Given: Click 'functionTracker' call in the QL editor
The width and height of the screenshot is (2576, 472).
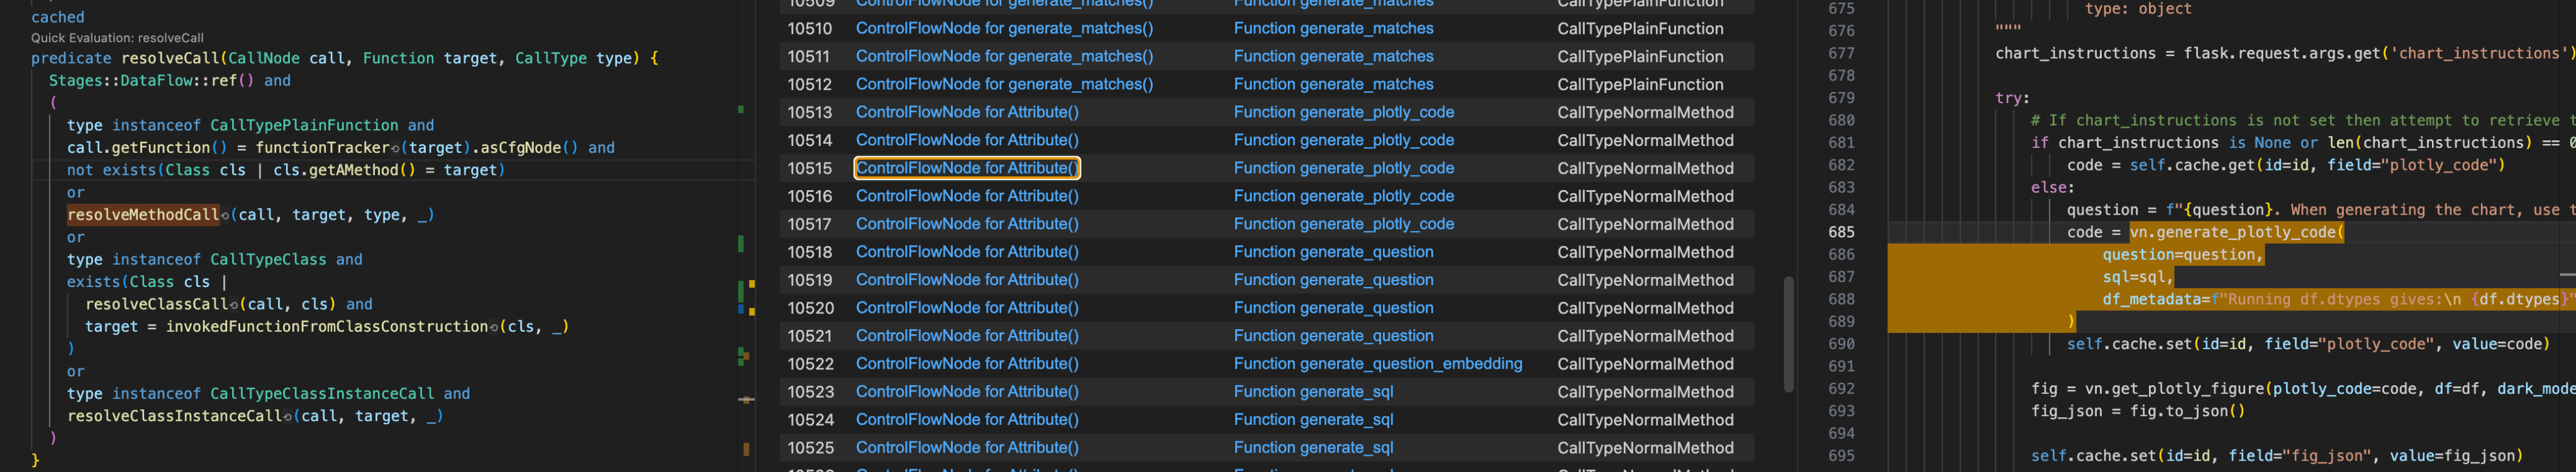Looking at the screenshot, I should tap(322, 148).
